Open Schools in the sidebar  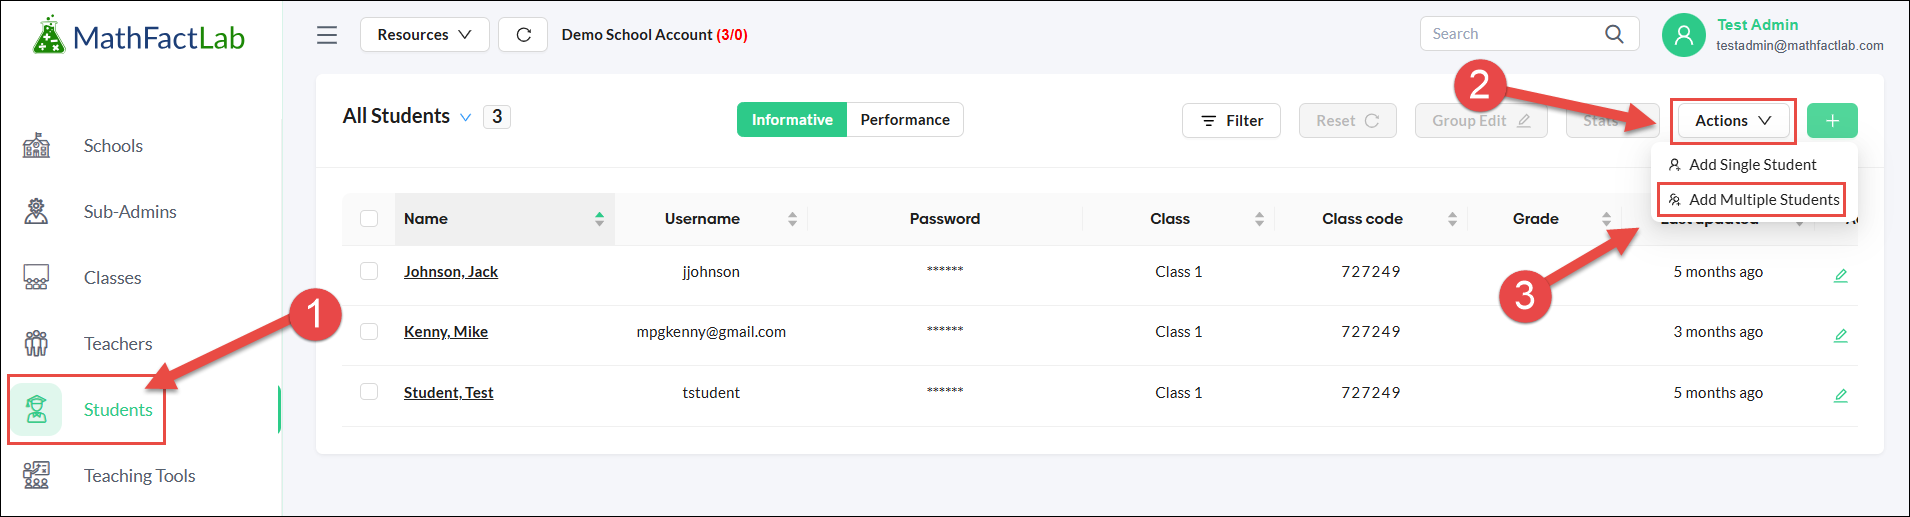point(113,146)
